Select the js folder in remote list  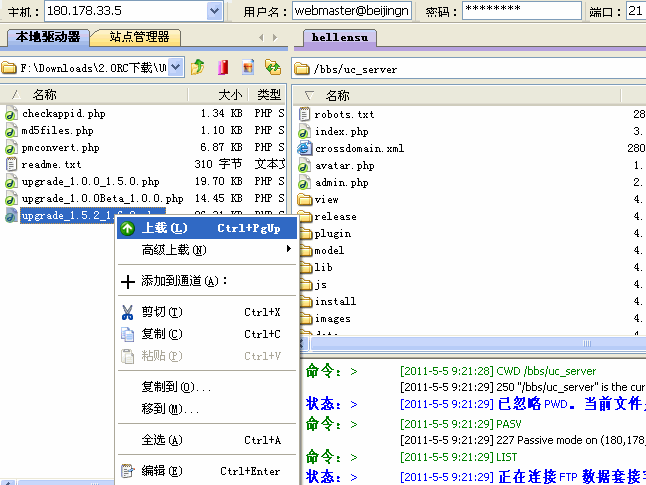[x=321, y=284]
